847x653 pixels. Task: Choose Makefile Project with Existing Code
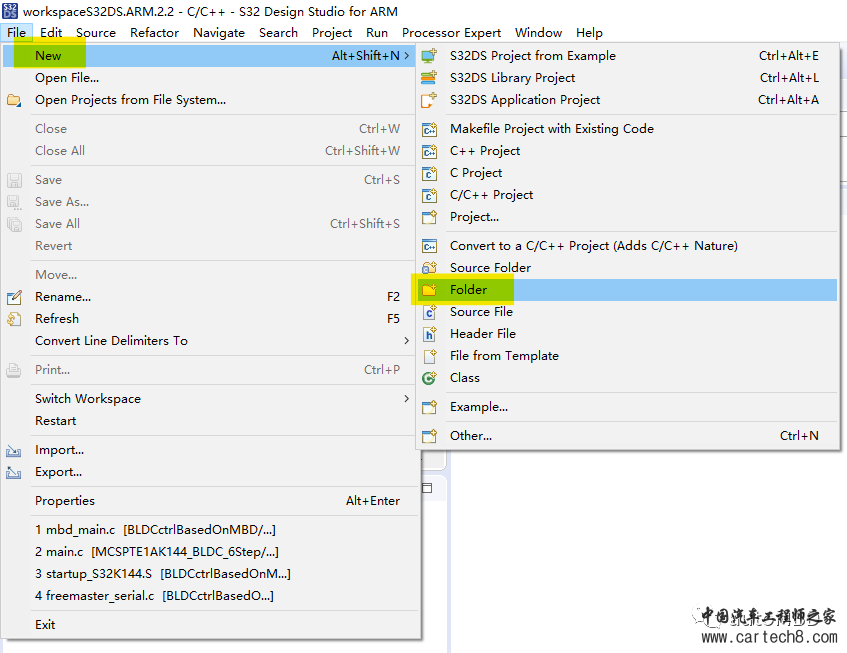point(628,129)
